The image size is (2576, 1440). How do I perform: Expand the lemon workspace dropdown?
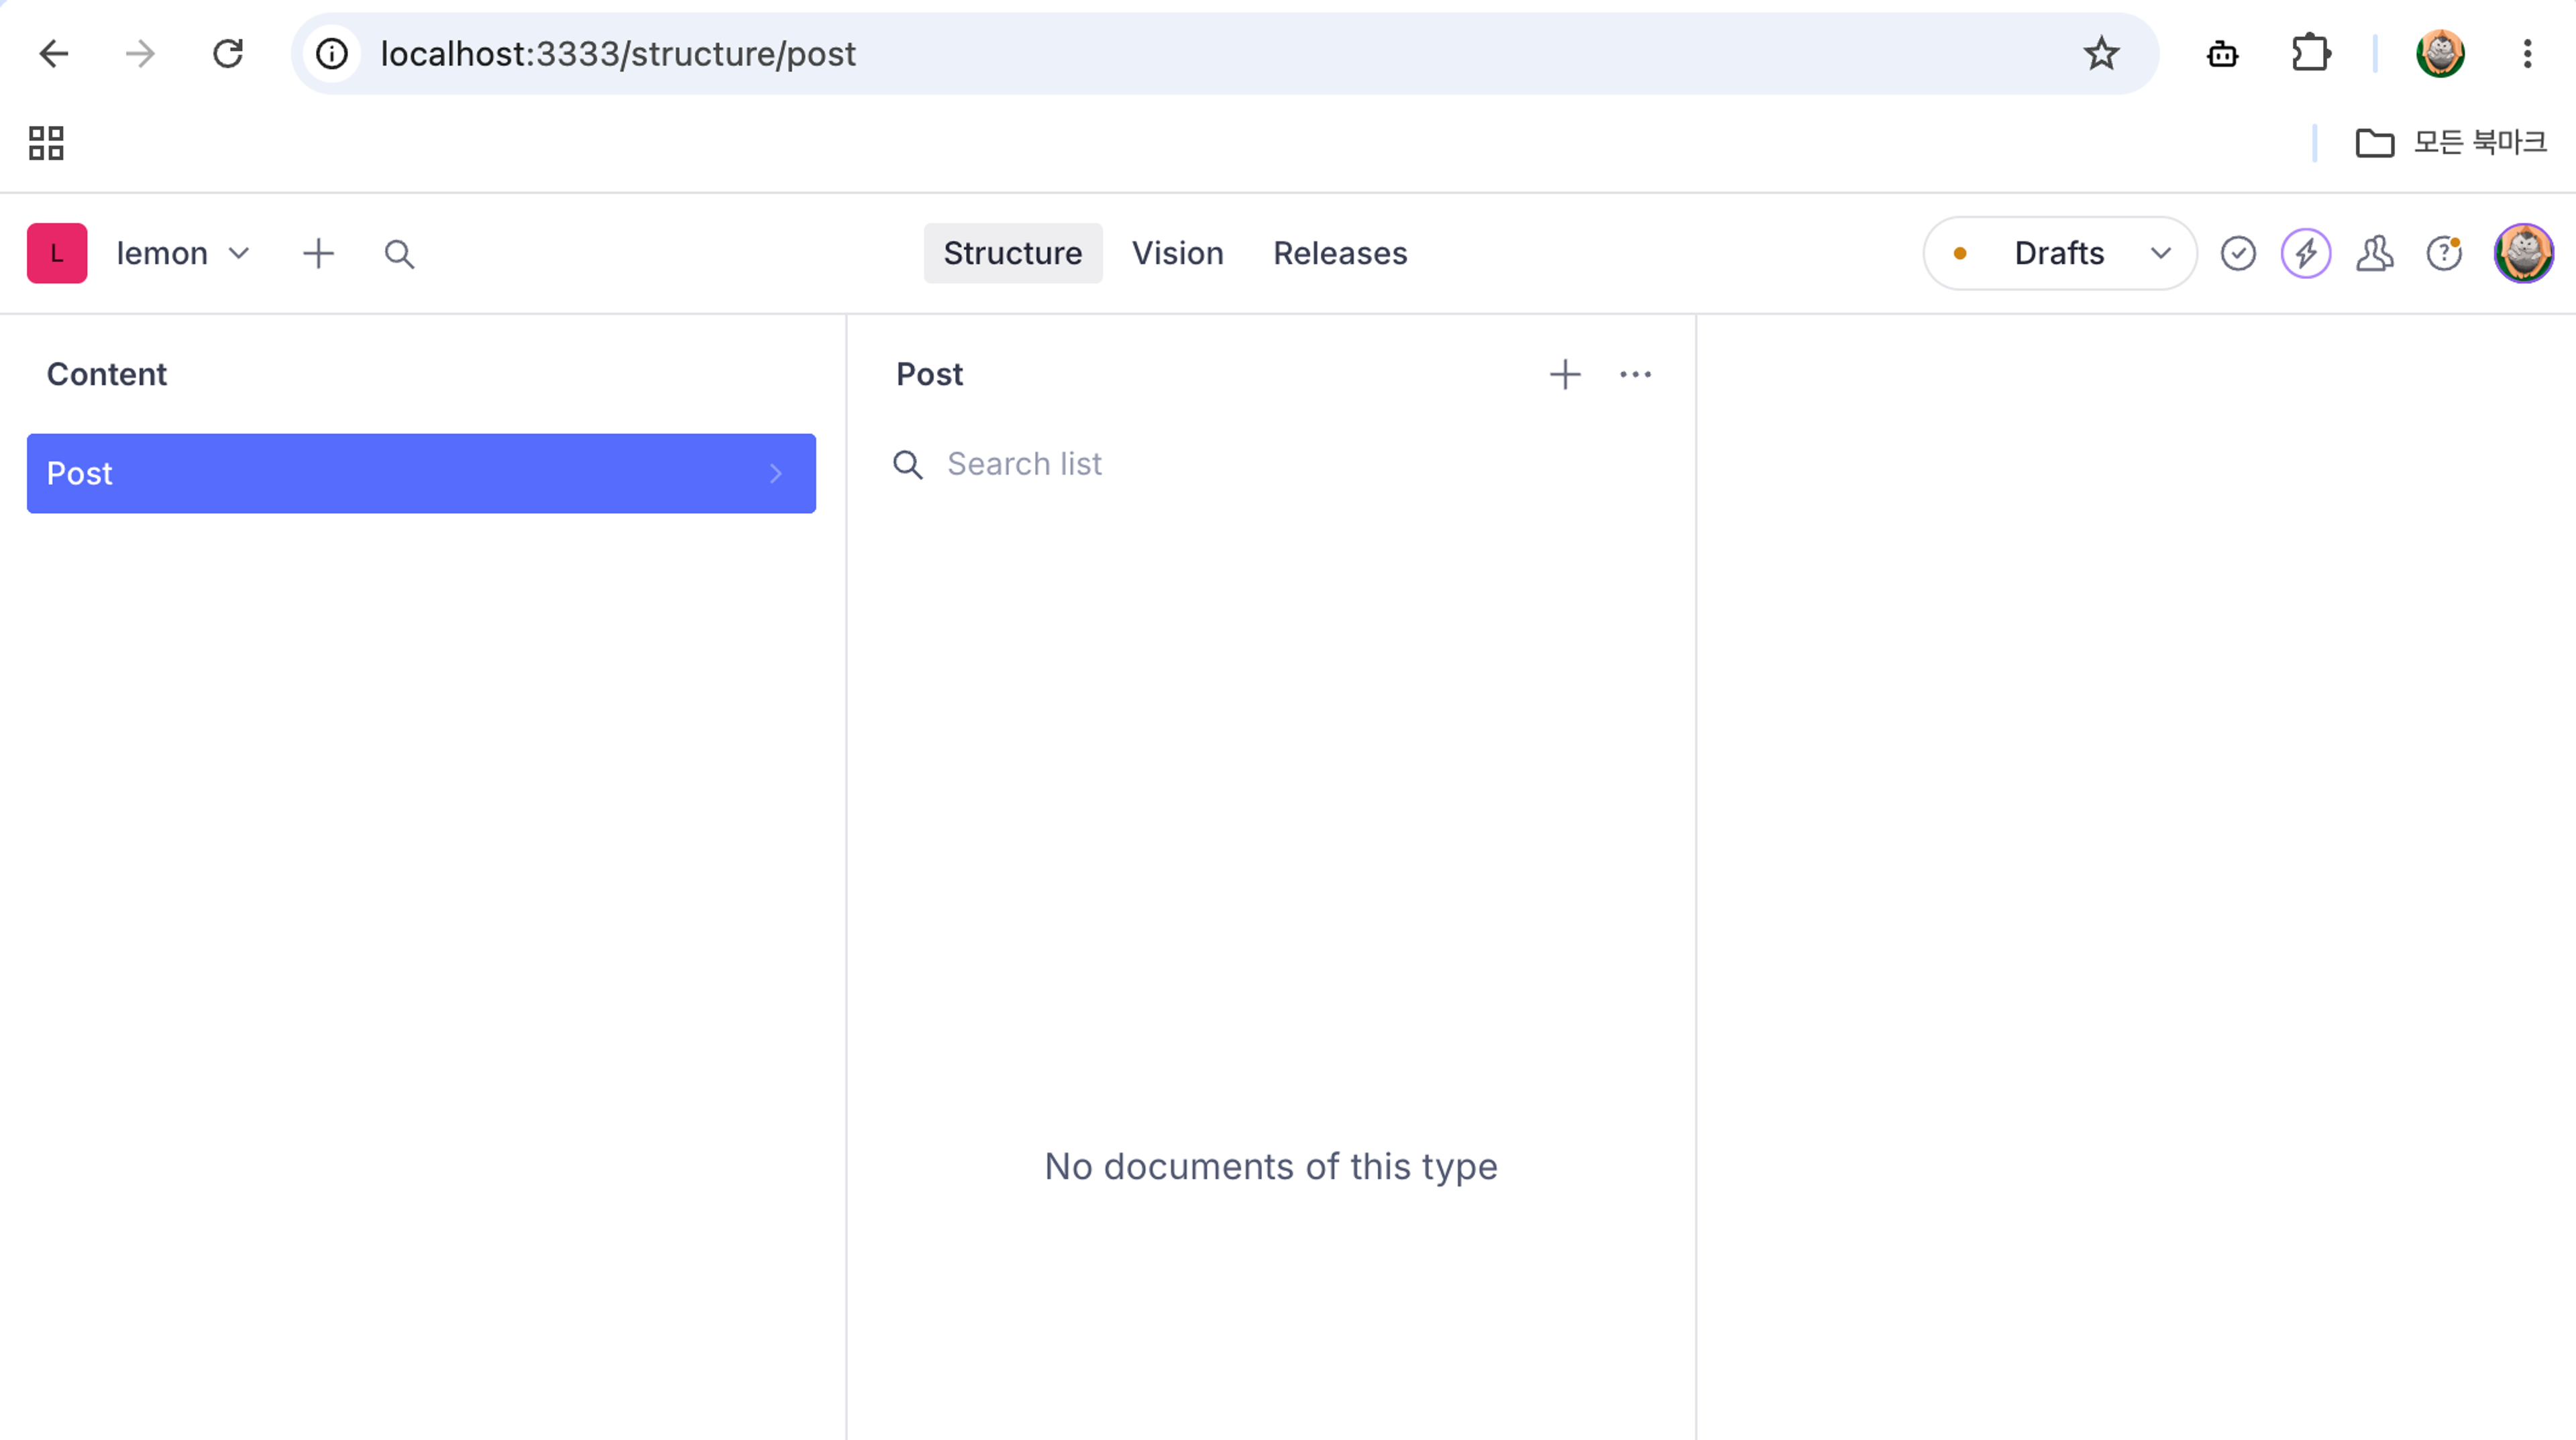tap(182, 253)
